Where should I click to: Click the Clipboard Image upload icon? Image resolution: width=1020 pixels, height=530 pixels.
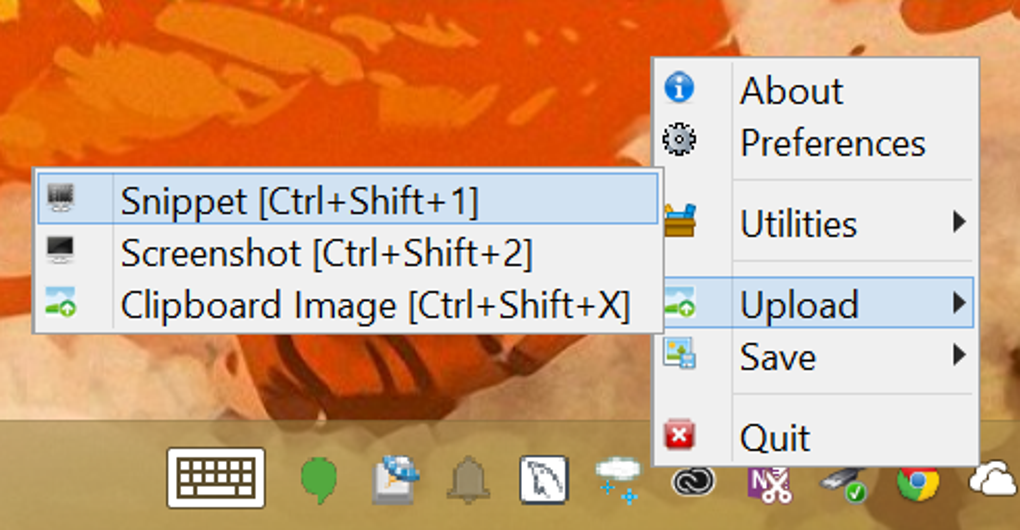tap(61, 304)
